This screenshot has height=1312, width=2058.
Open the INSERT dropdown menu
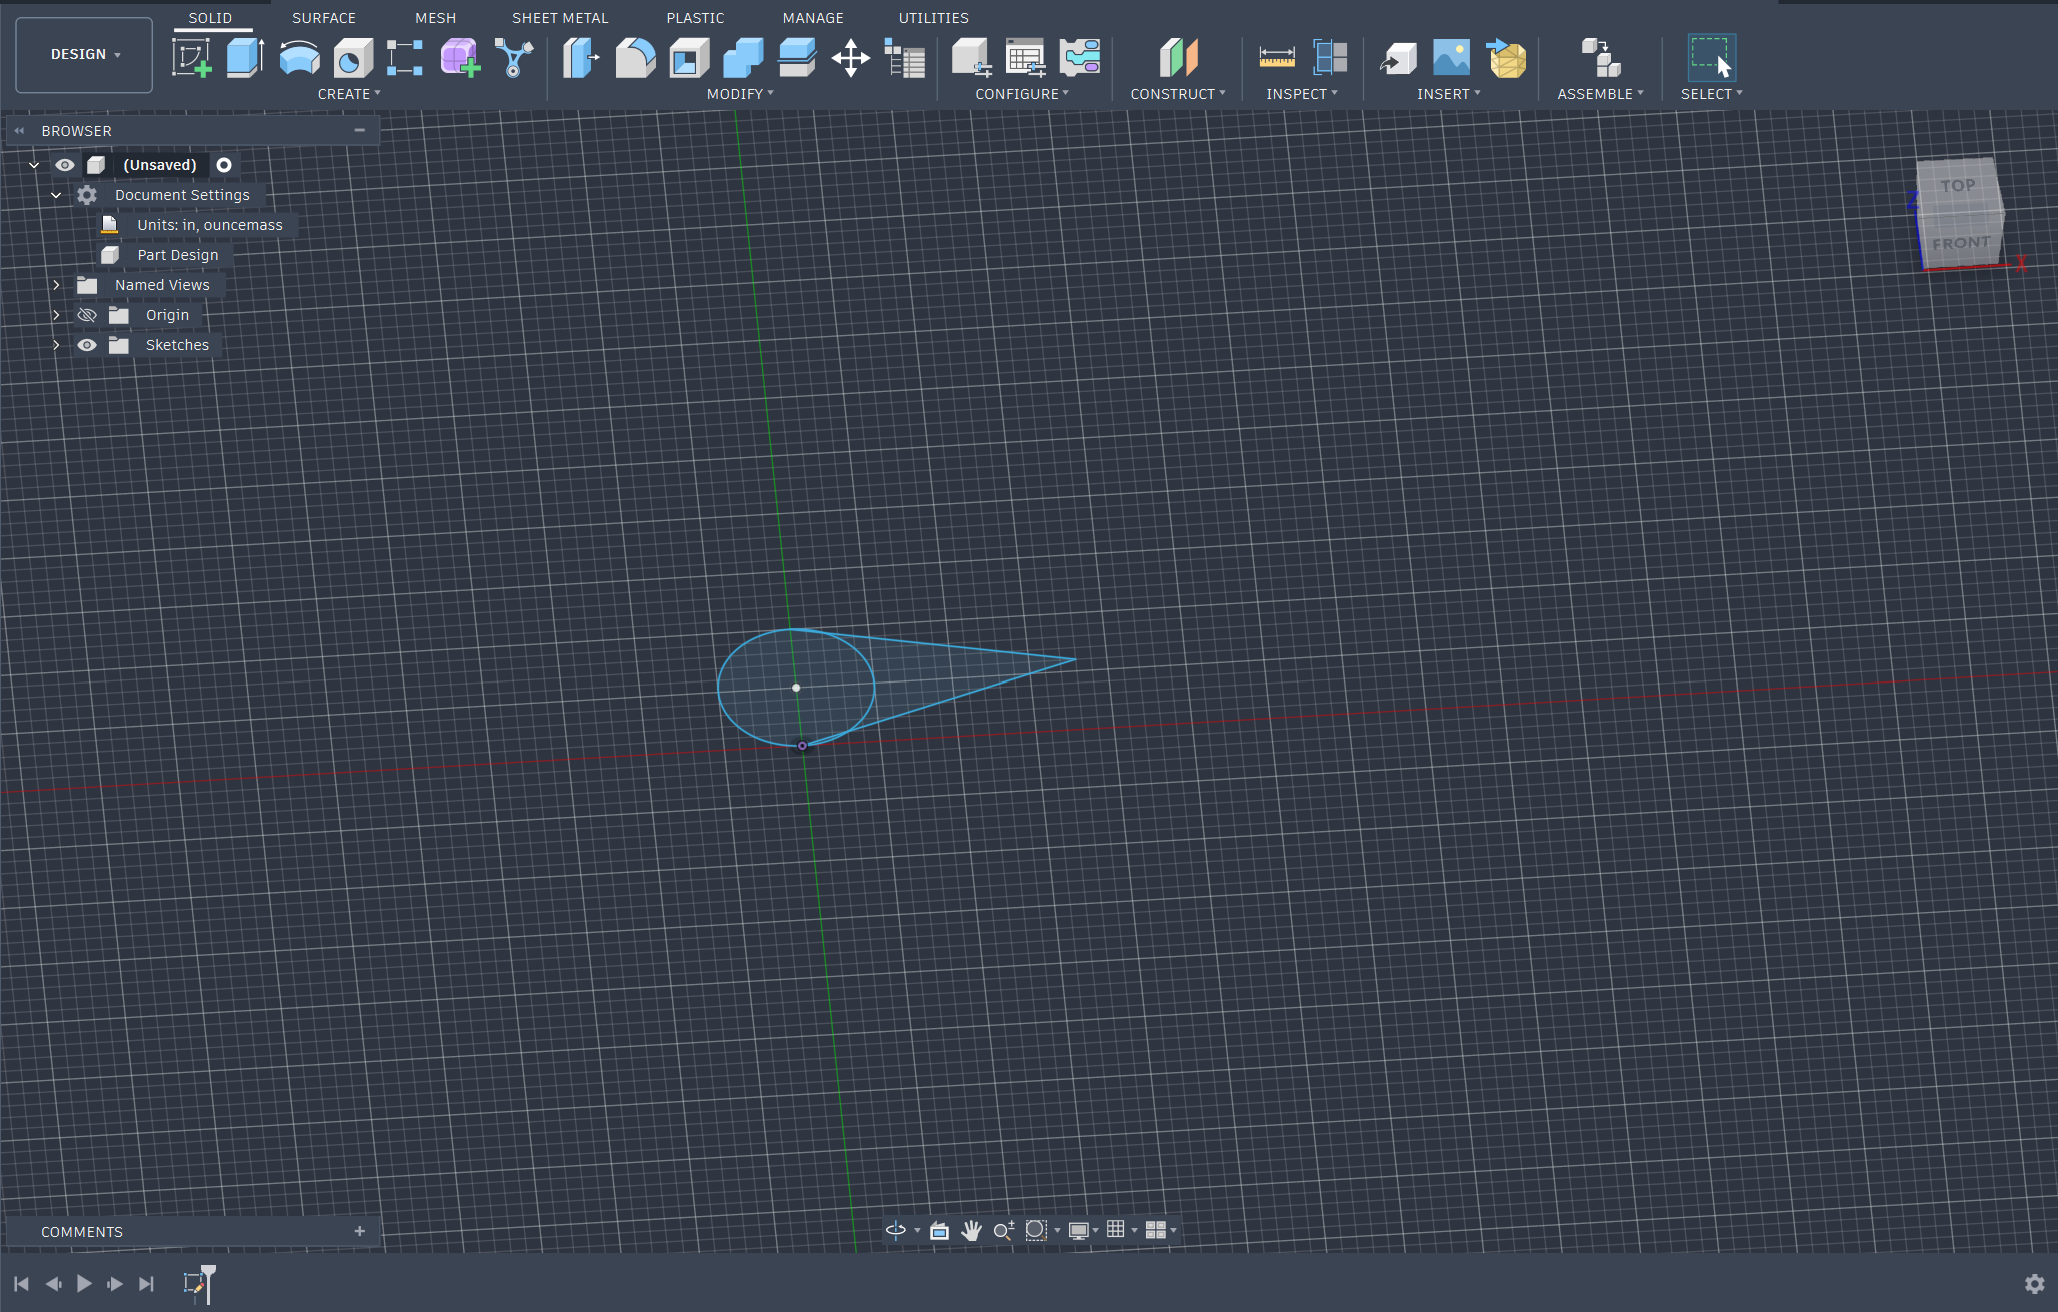[x=1449, y=94]
